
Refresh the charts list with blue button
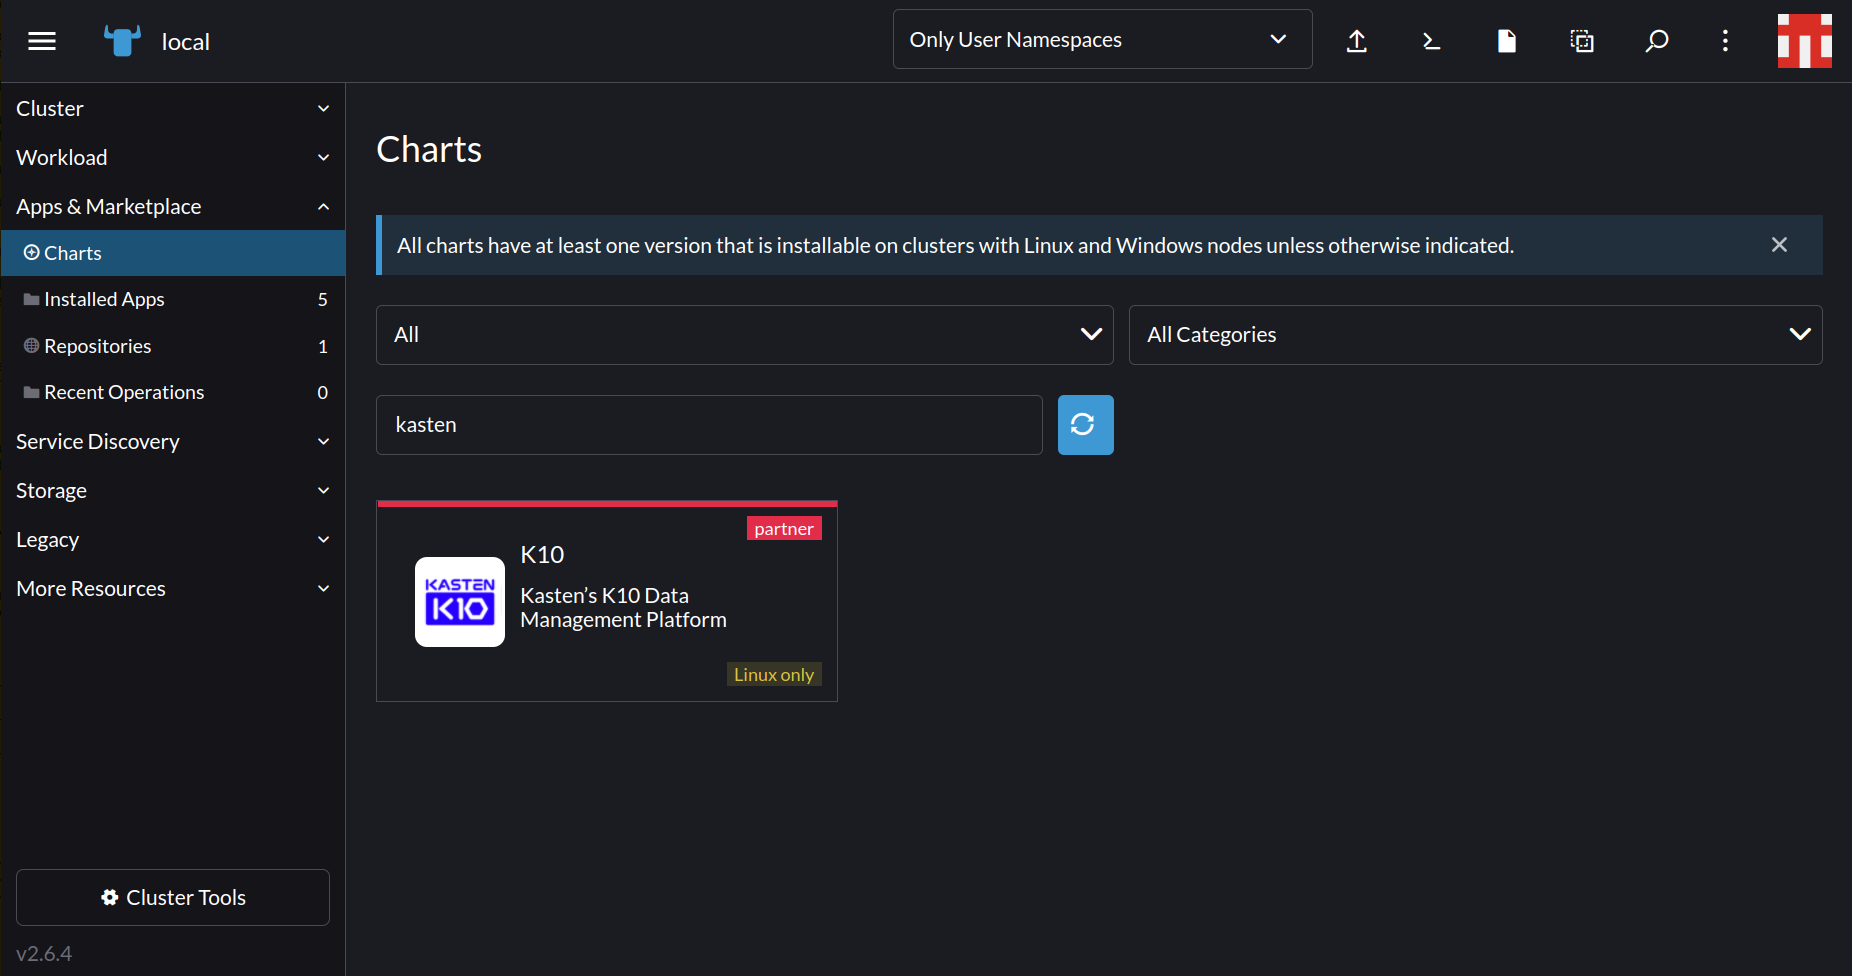pyautogui.click(x=1085, y=425)
